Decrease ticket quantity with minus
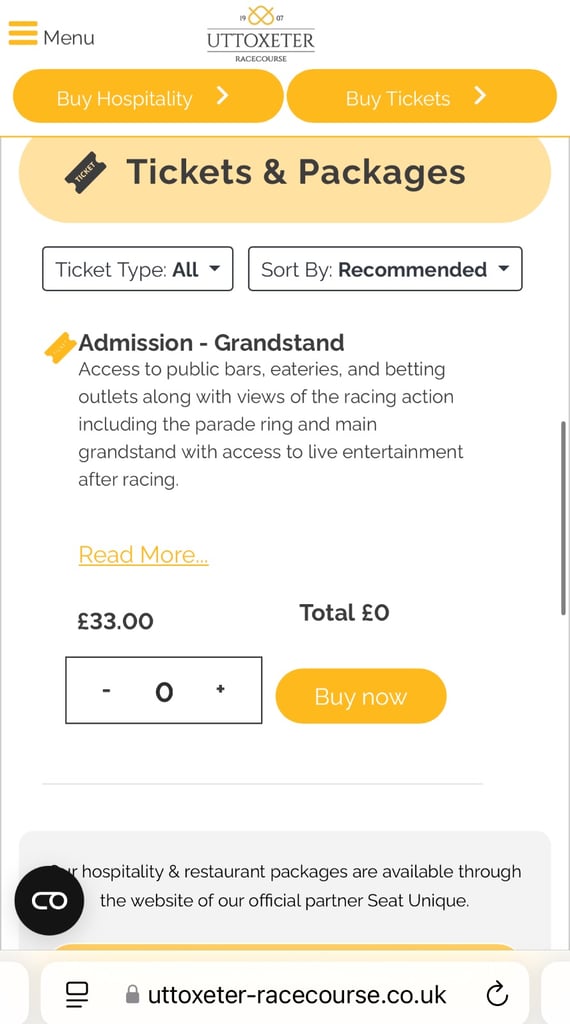This screenshot has height=1024, width=570. (x=106, y=690)
